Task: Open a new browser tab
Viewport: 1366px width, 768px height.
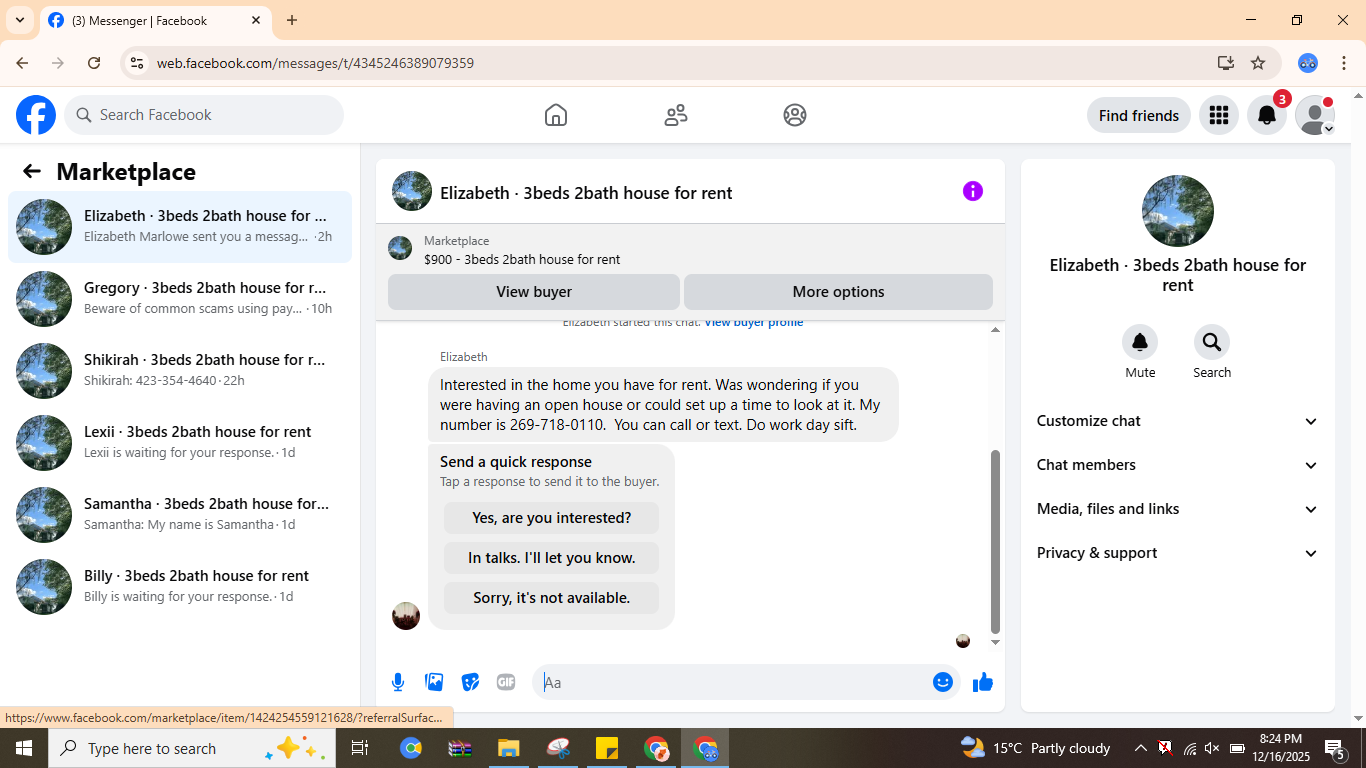Action: pos(292,20)
